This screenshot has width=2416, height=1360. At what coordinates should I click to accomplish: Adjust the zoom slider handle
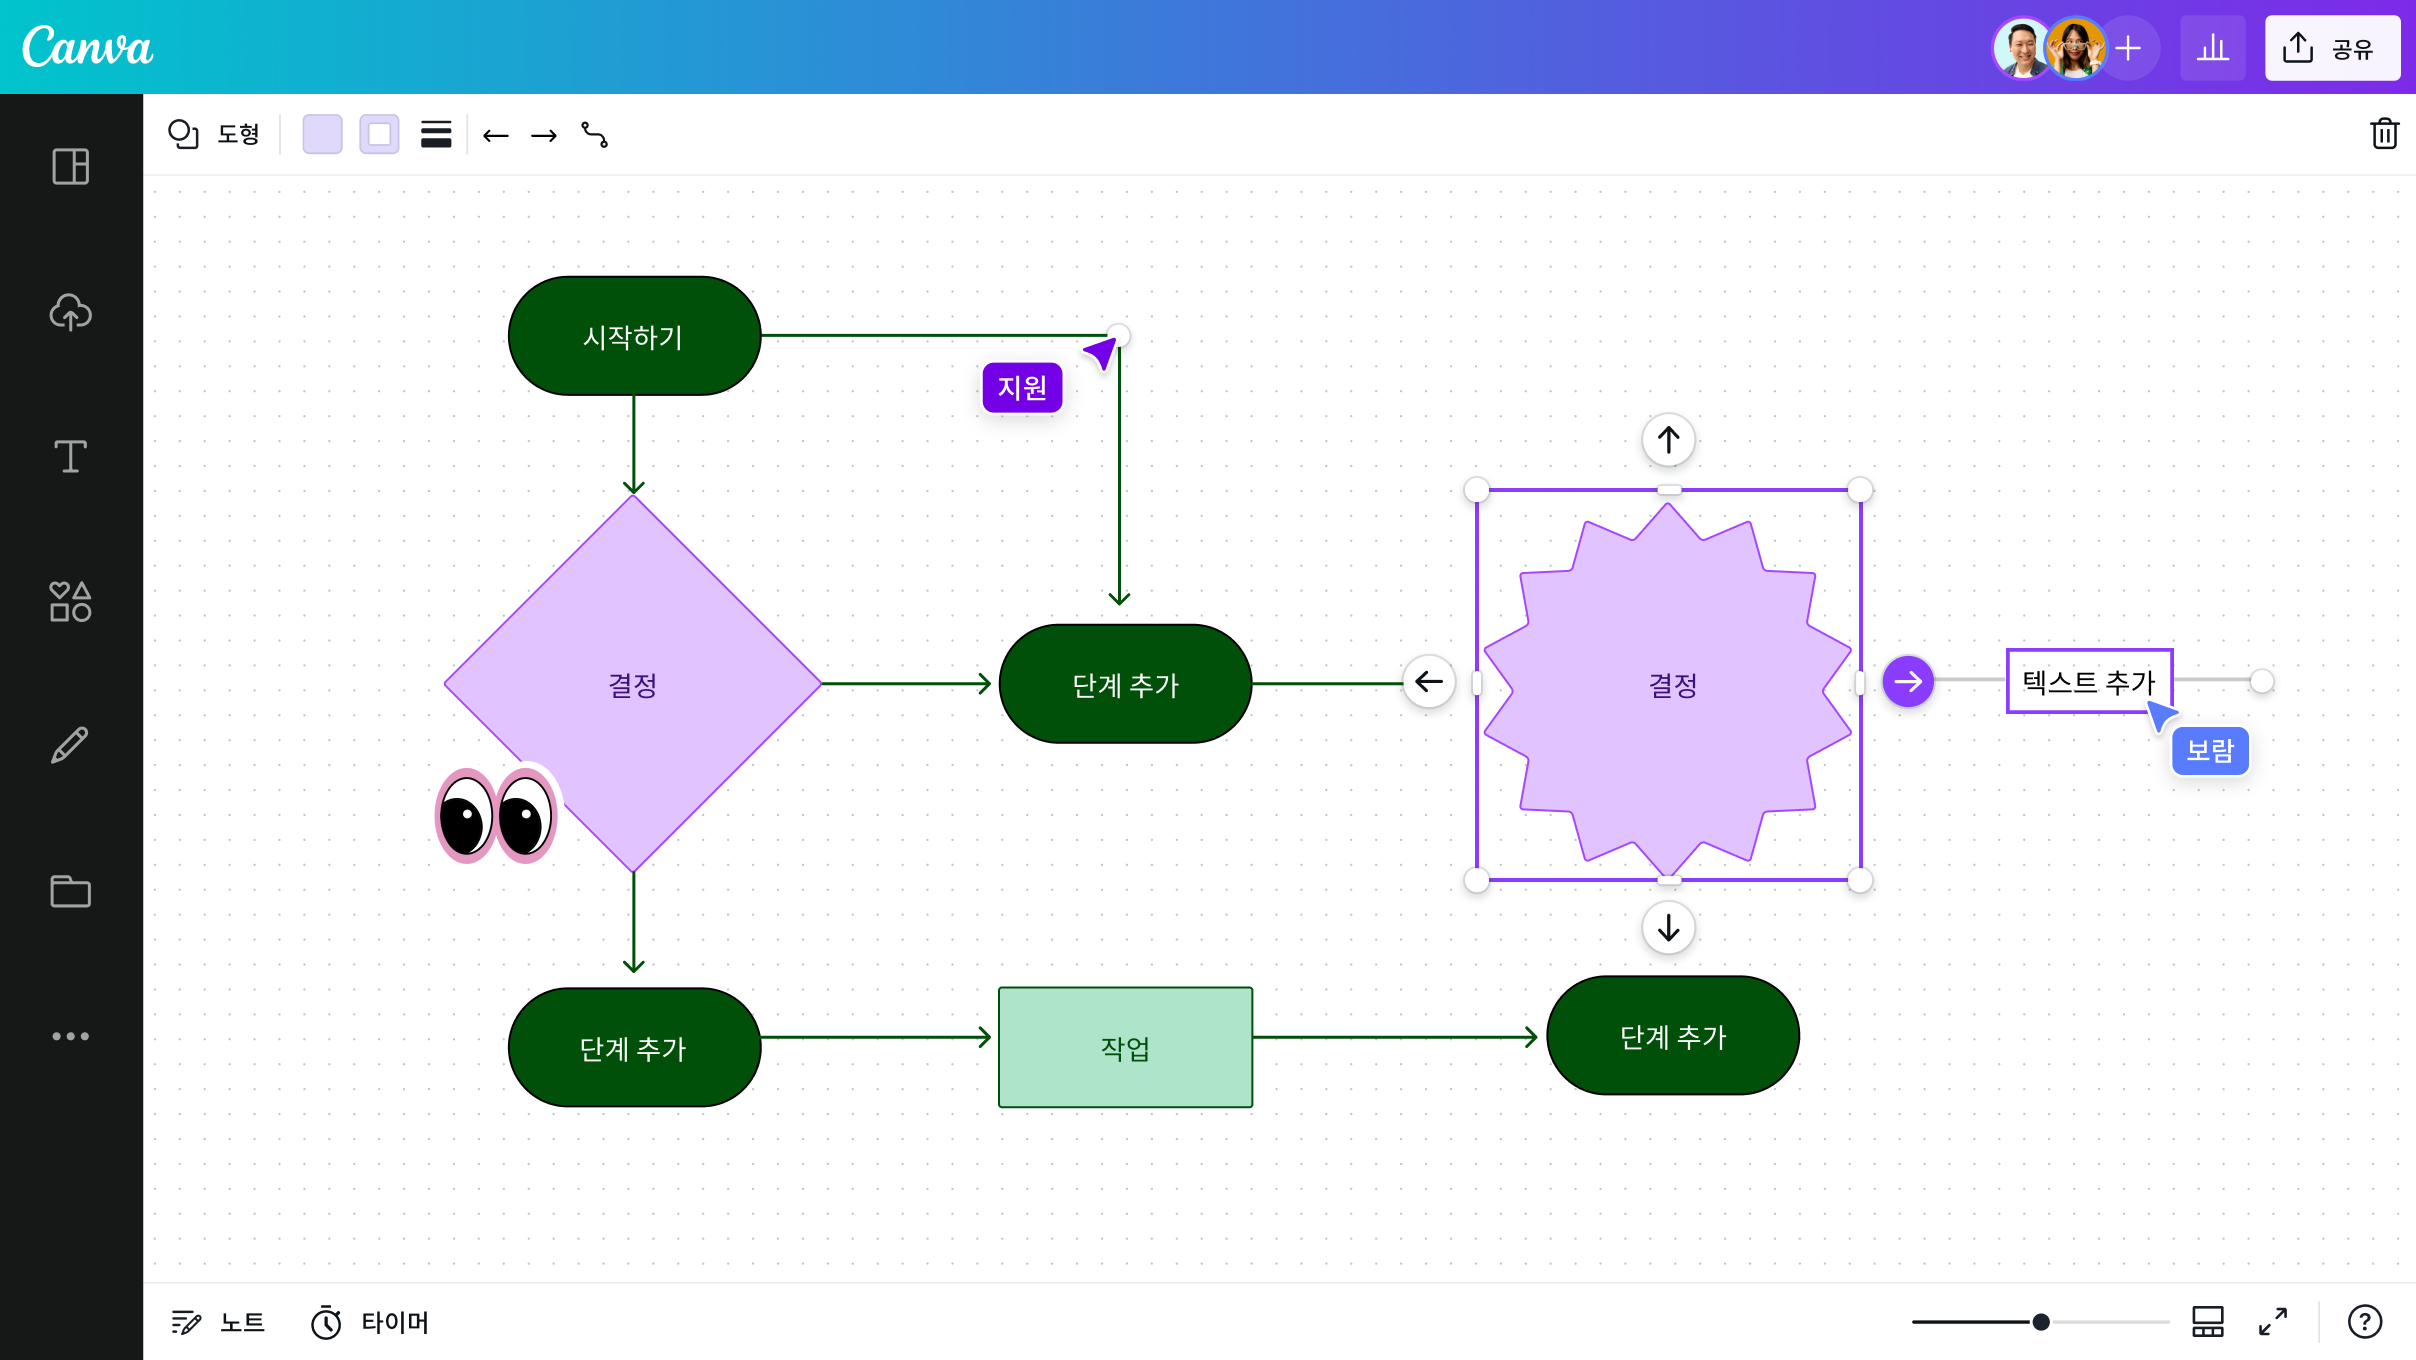click(2041, 1322)
